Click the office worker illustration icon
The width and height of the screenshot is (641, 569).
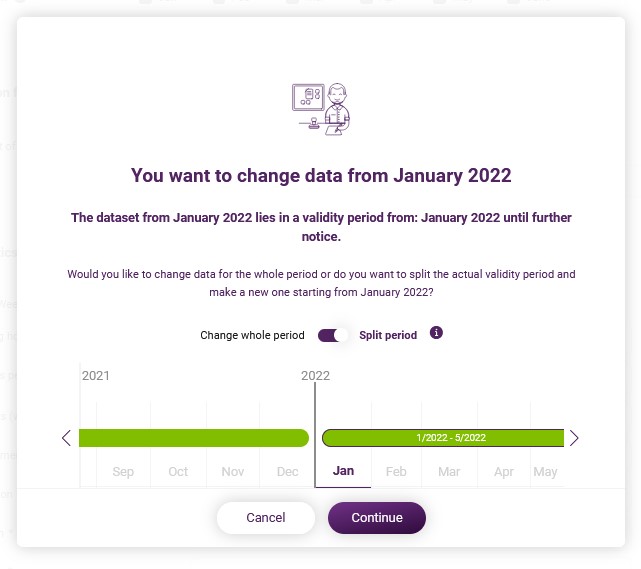point(321,109)
